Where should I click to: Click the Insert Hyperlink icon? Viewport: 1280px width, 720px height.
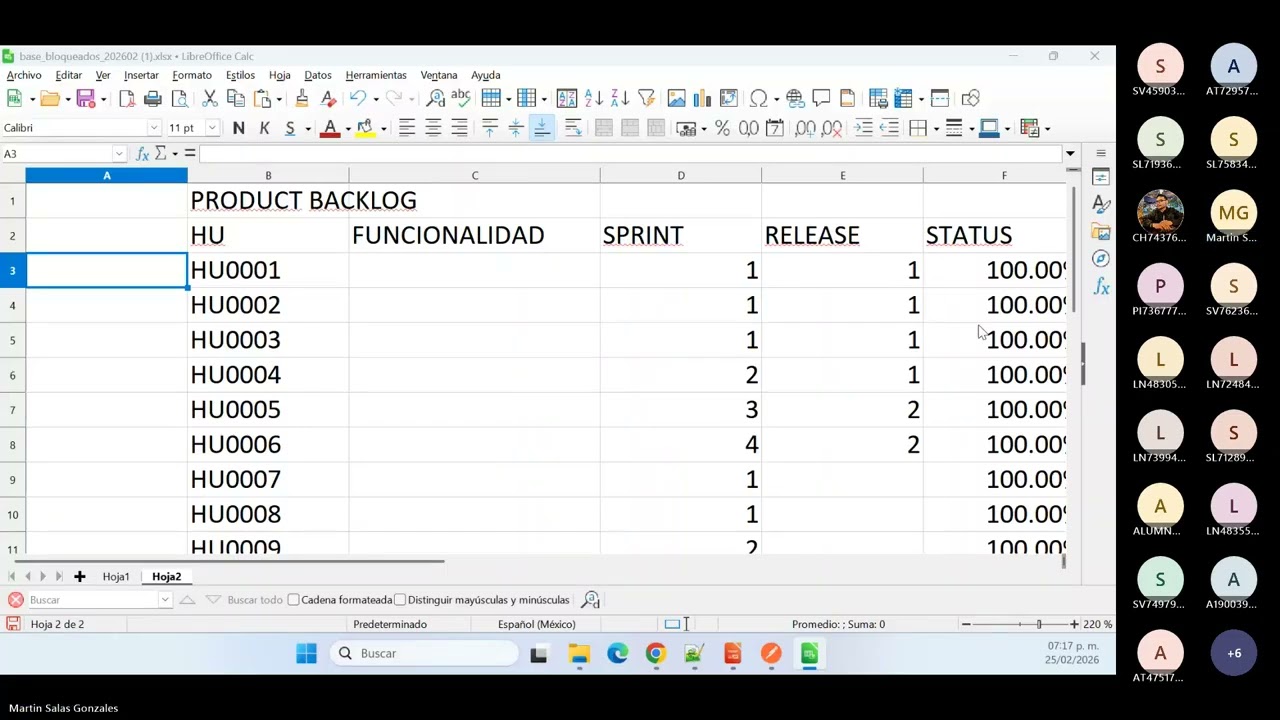pos(795,98)
